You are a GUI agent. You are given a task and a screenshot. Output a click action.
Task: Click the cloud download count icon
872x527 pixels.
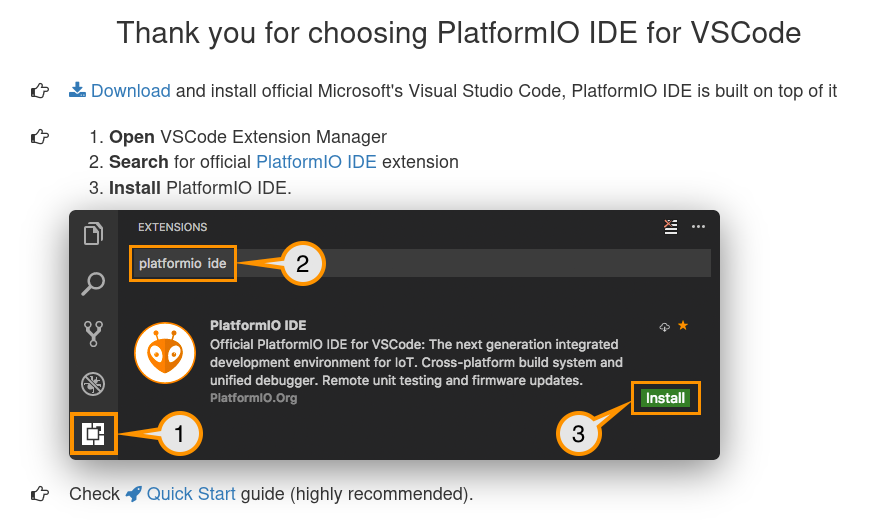point(664,327)
